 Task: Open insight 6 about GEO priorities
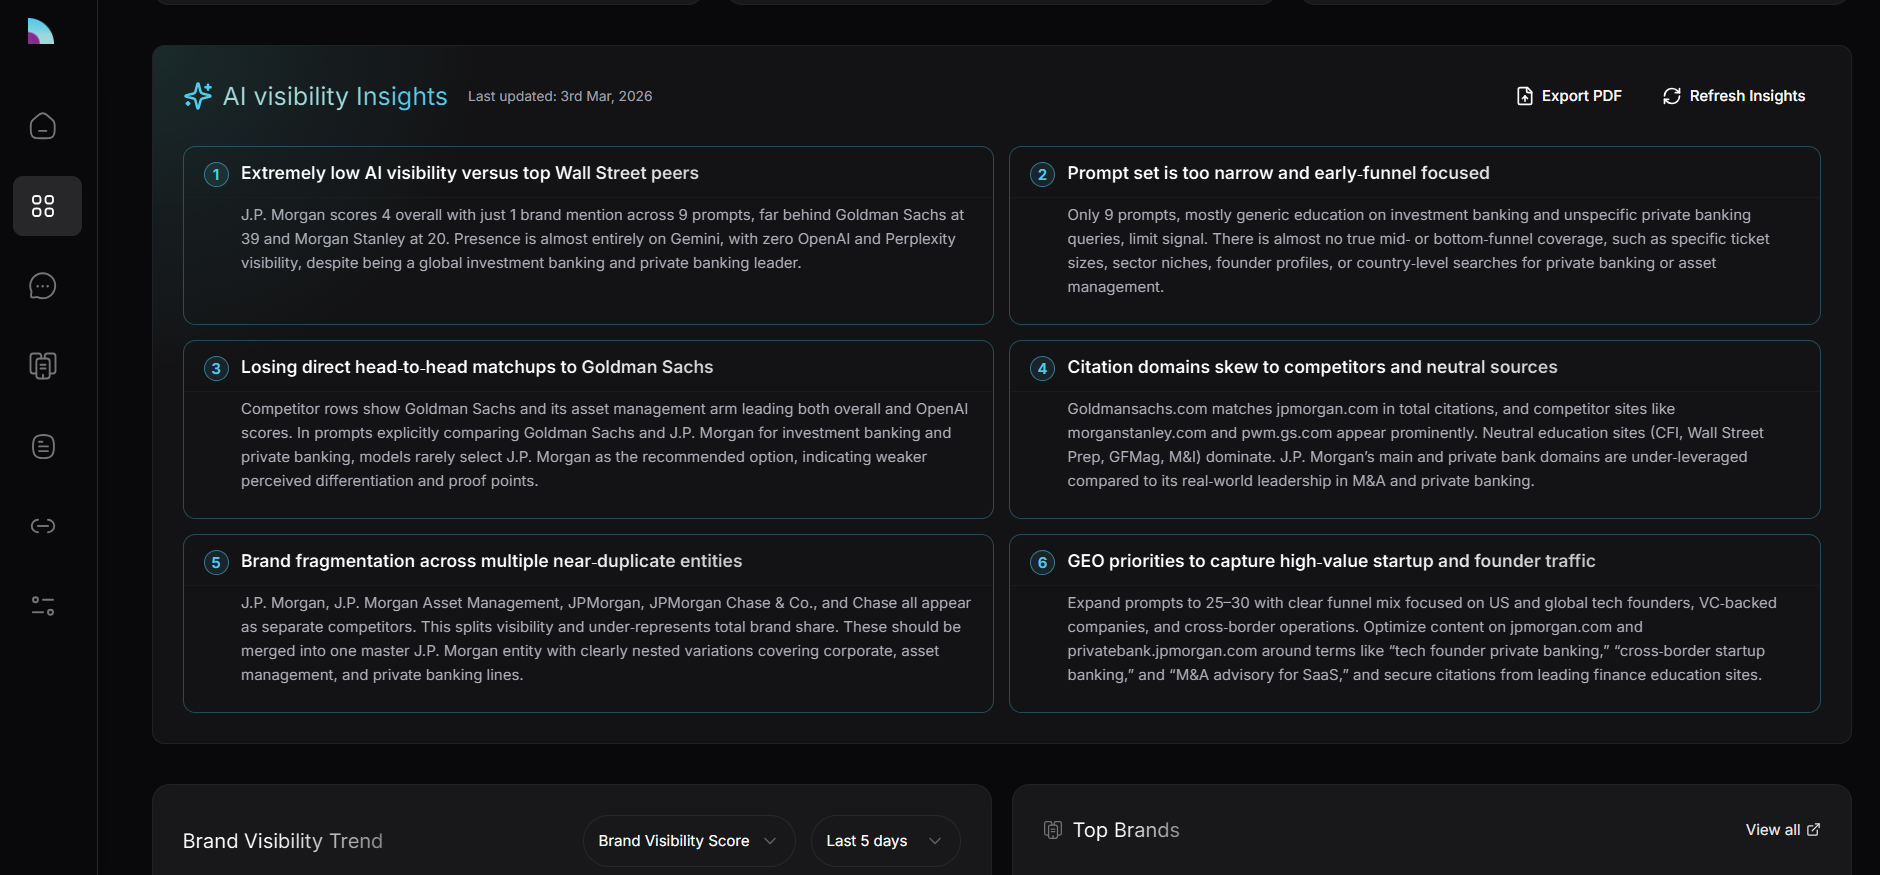1414,623
